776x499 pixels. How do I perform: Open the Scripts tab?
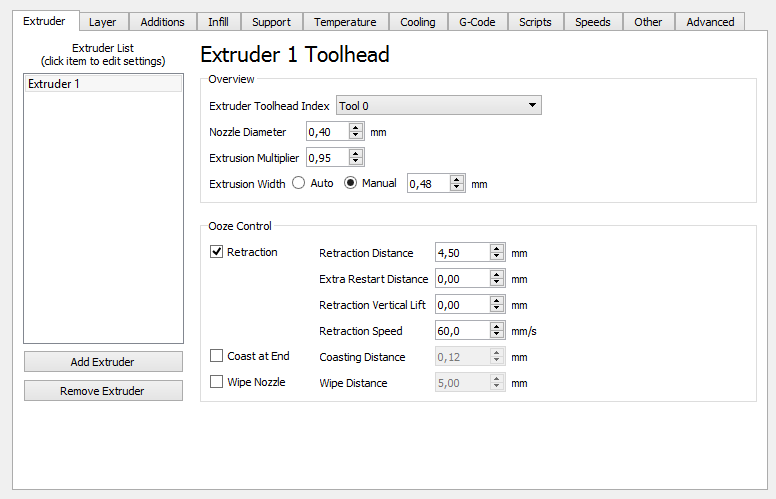click(x=535, y=22)
